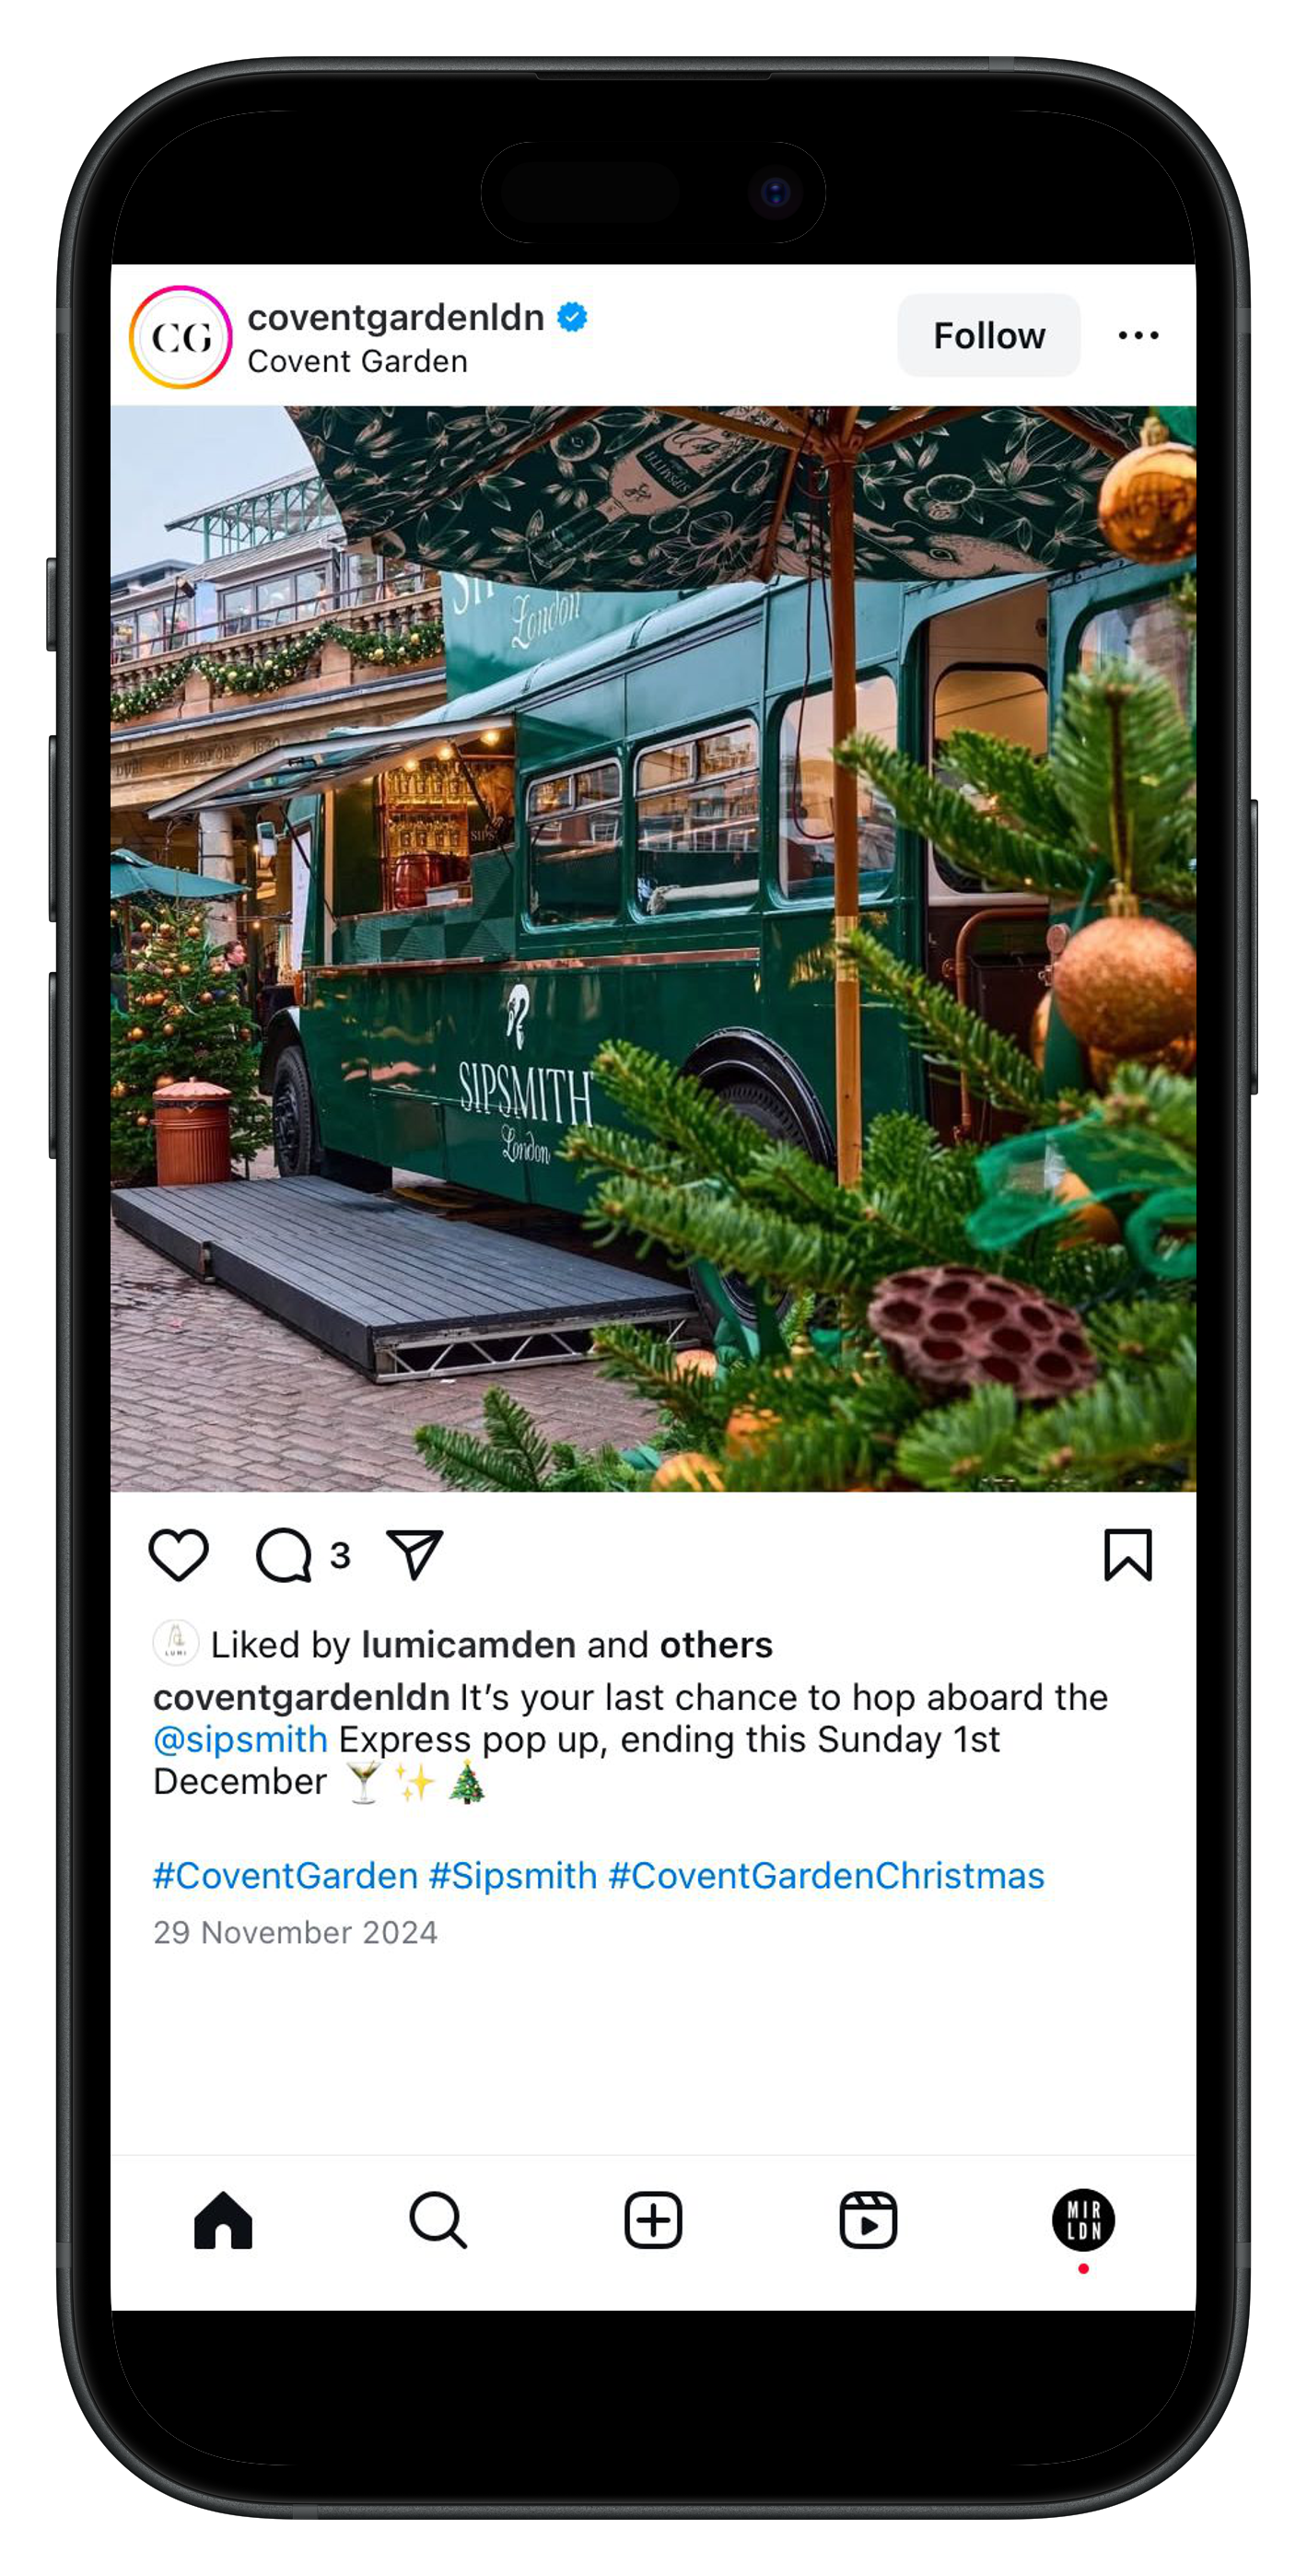Go to the Home tab
Viewport: 1307px width, 2576px height.
tap(223, 2220)
